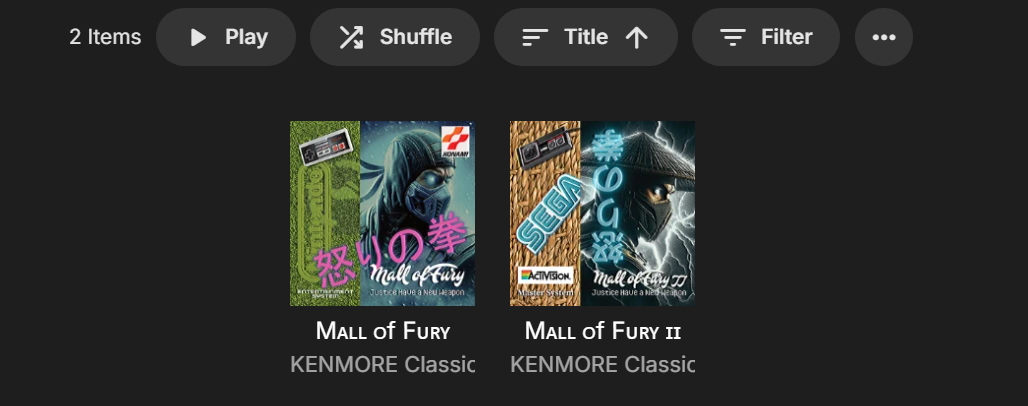
Task: Open the Title sort-by dropdown
Action: (x=586, y=37)
